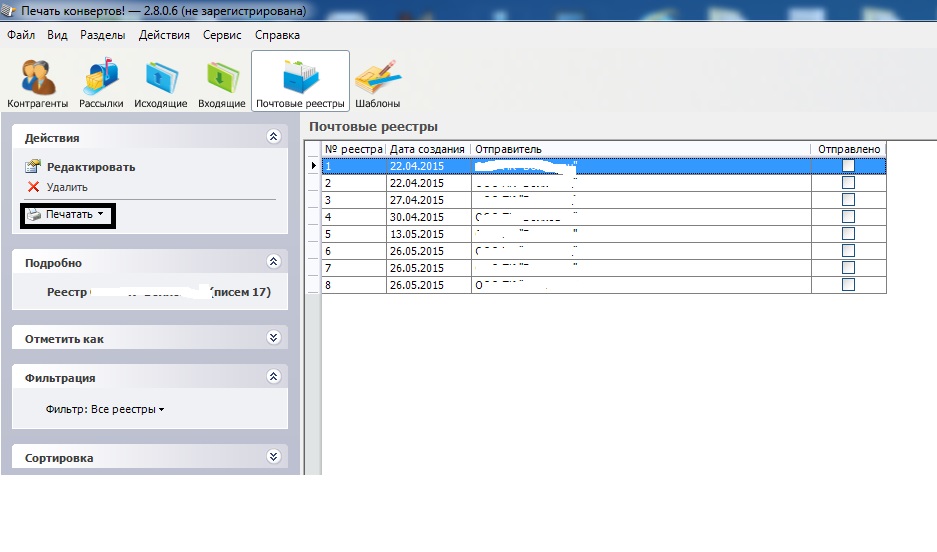The height and width of the screenshot is (552, 937).
Task: Open the Исходящие outgoing mail icon
Action: point(160,79)
